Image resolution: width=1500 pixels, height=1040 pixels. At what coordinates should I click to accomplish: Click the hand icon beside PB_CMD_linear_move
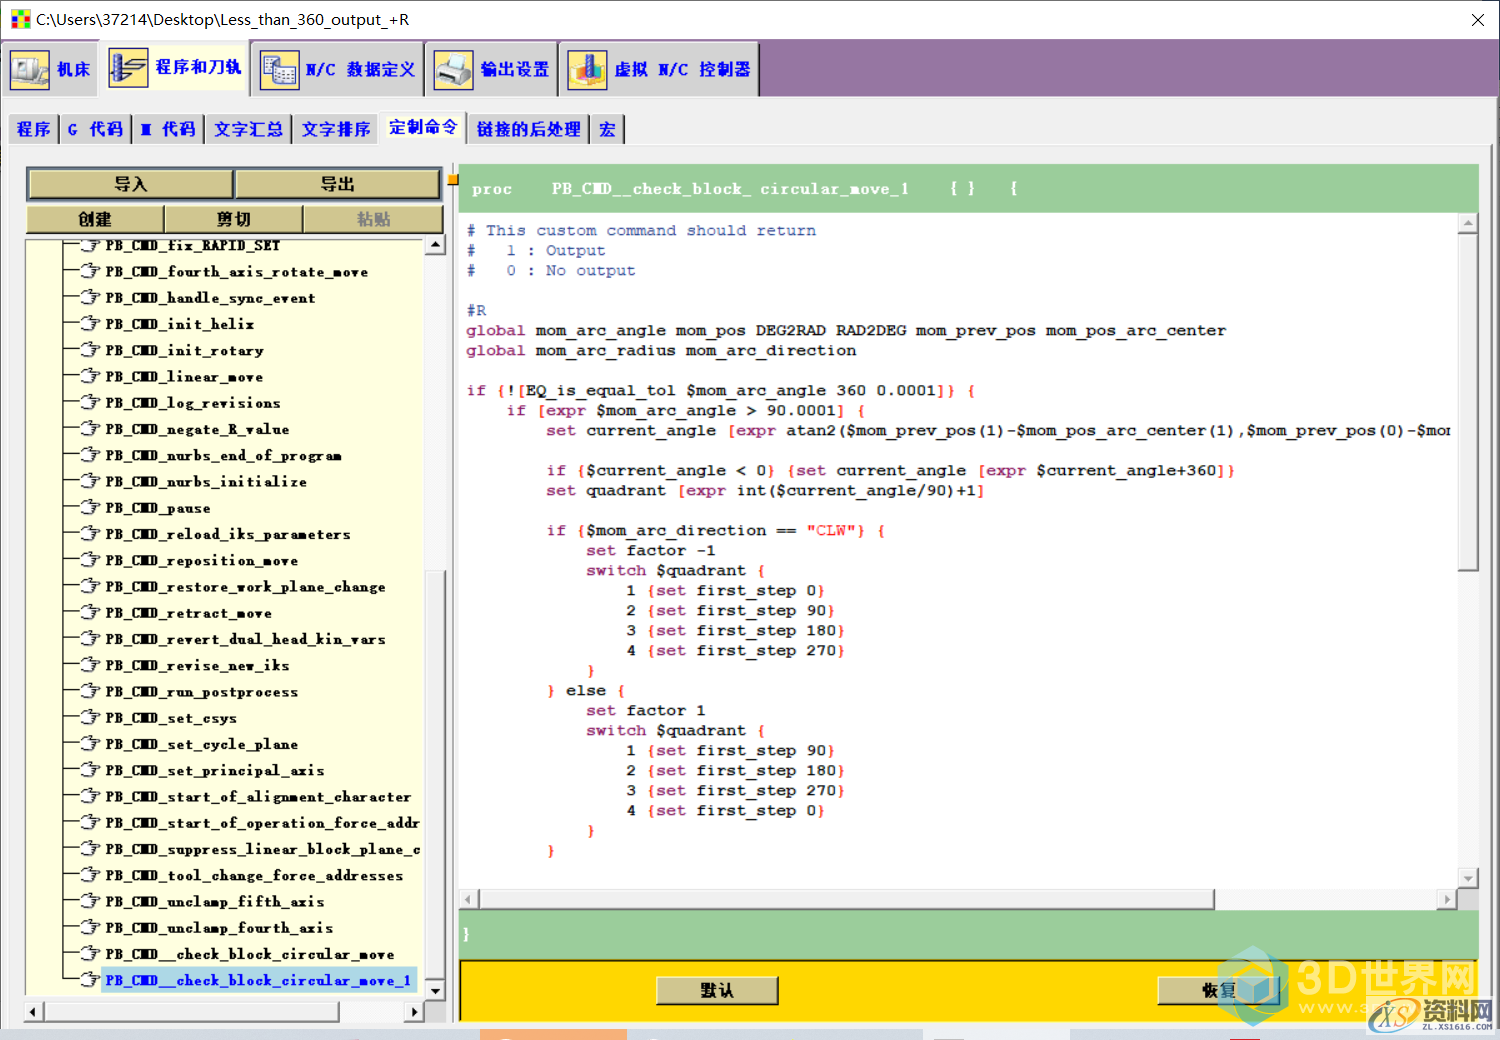[91, 376]
